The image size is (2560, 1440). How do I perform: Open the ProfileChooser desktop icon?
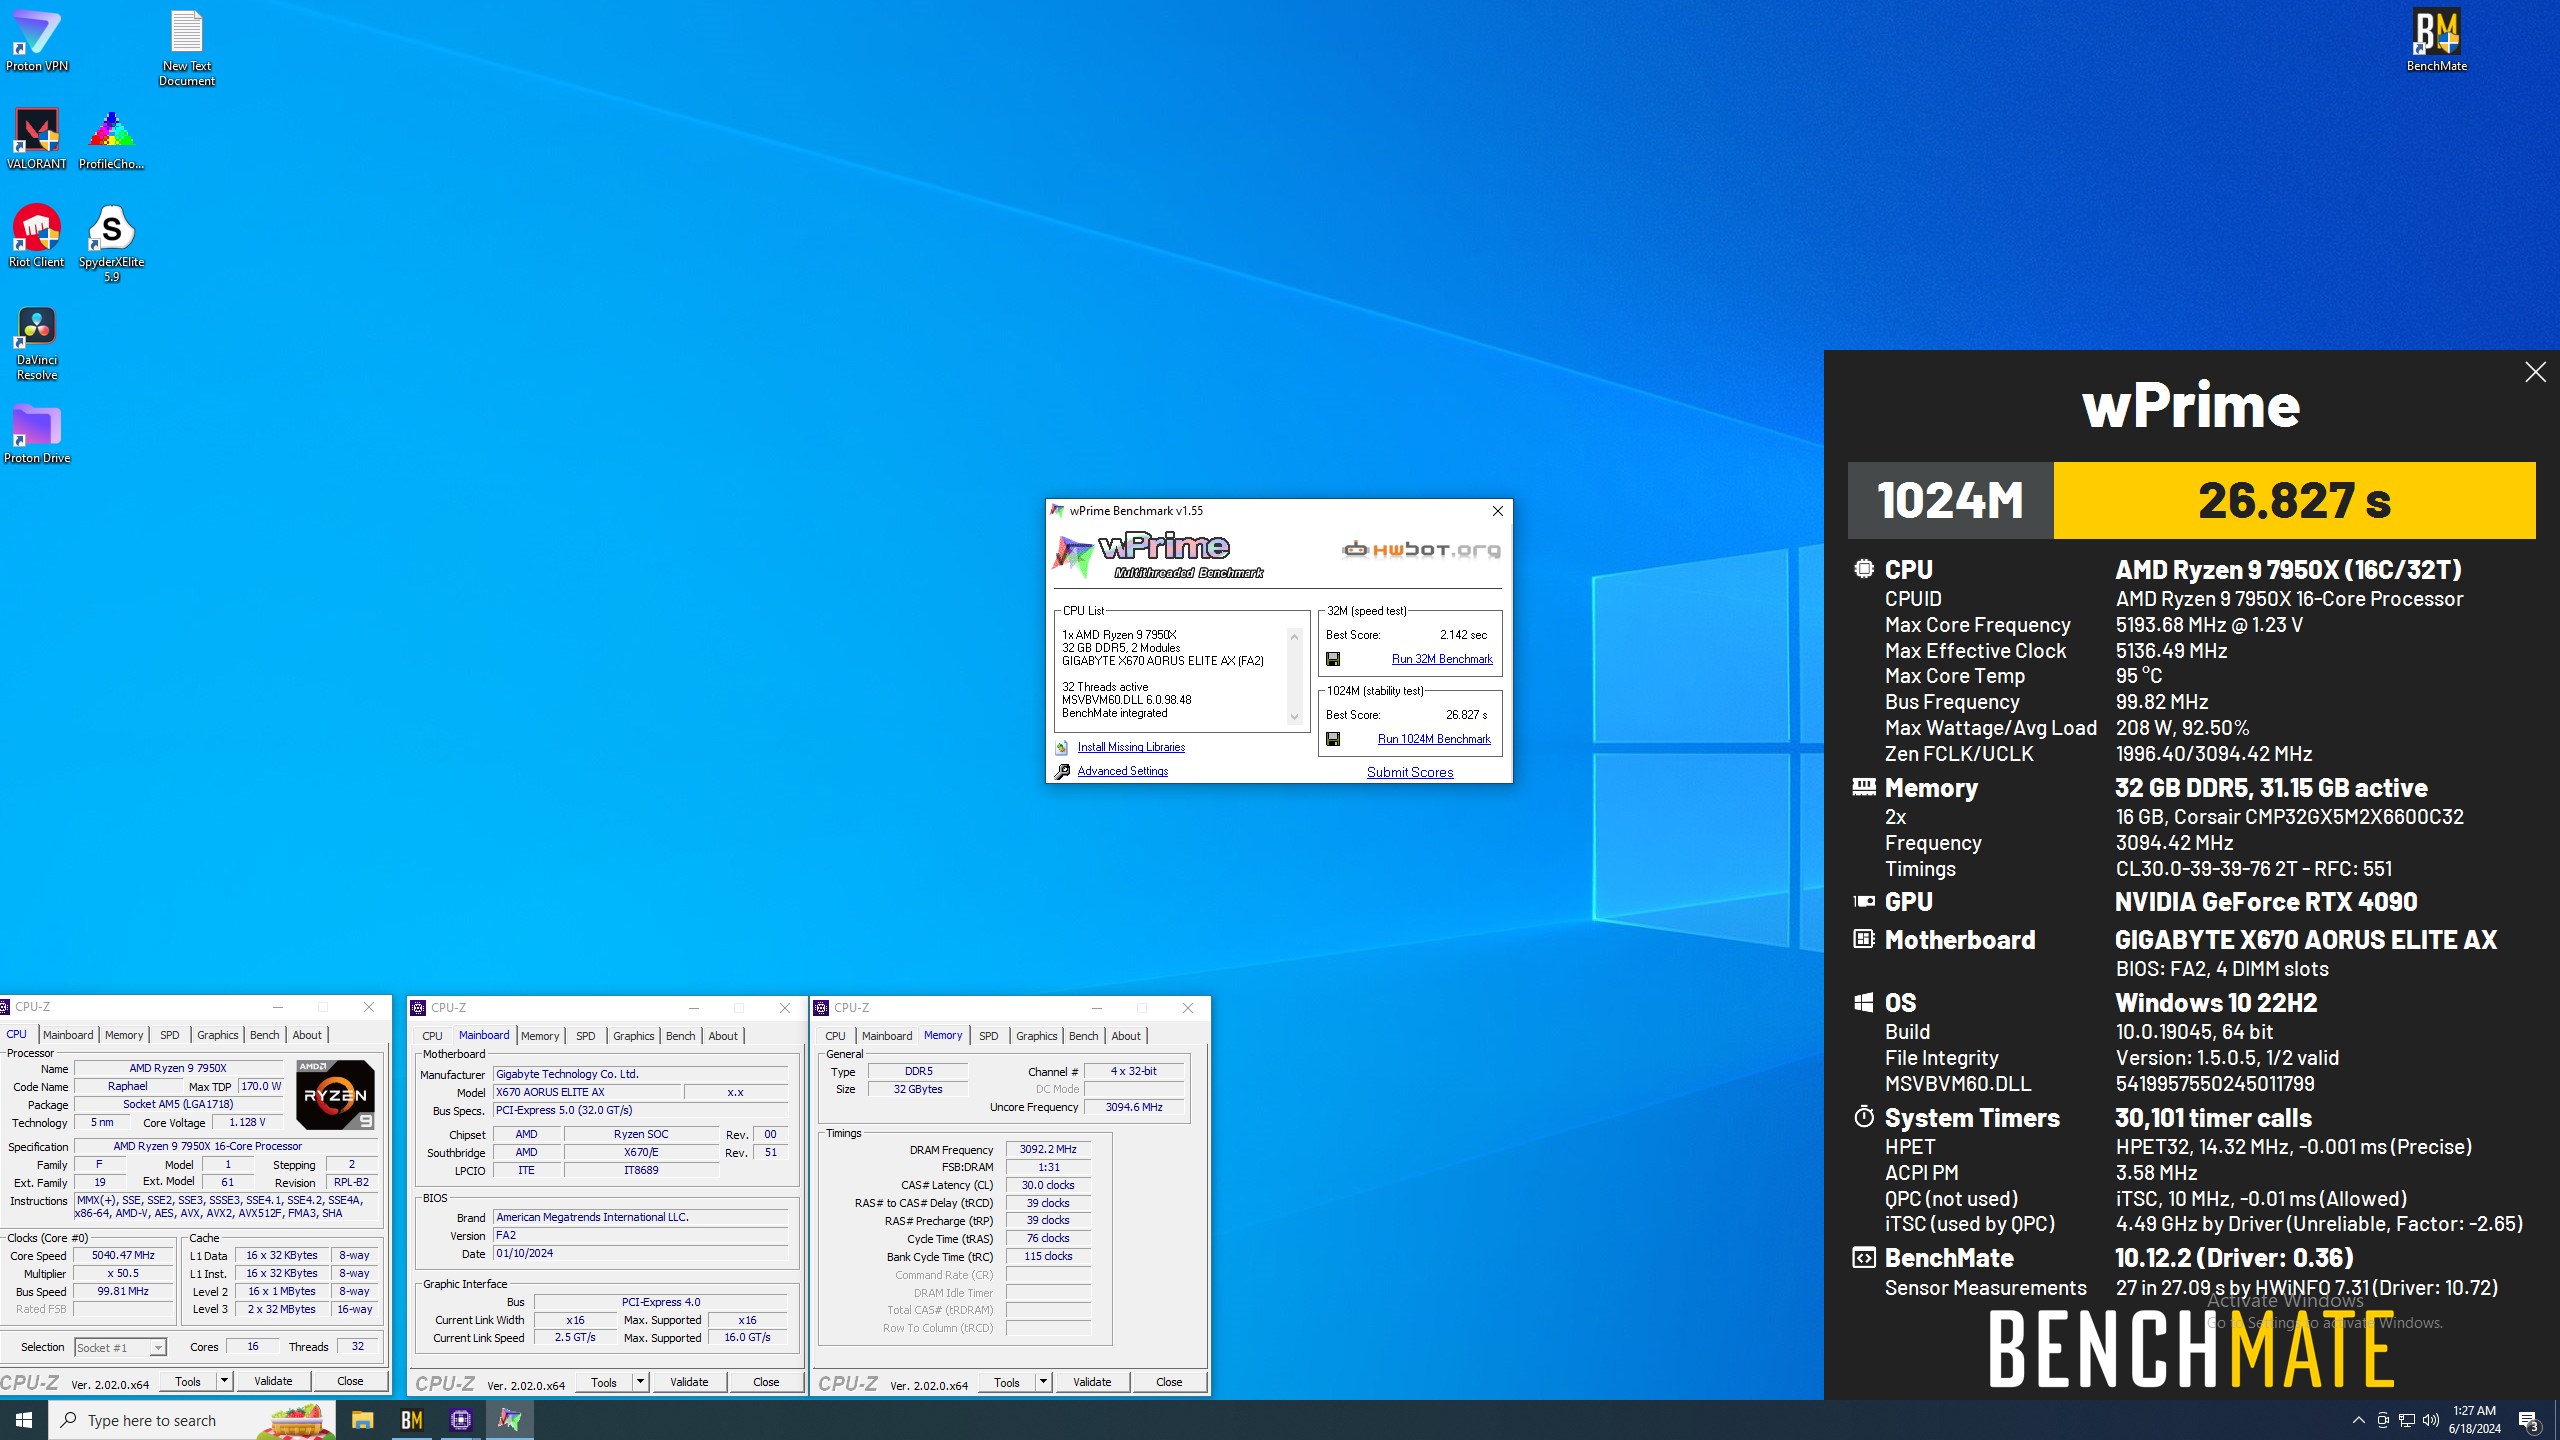tap(111, 138)
